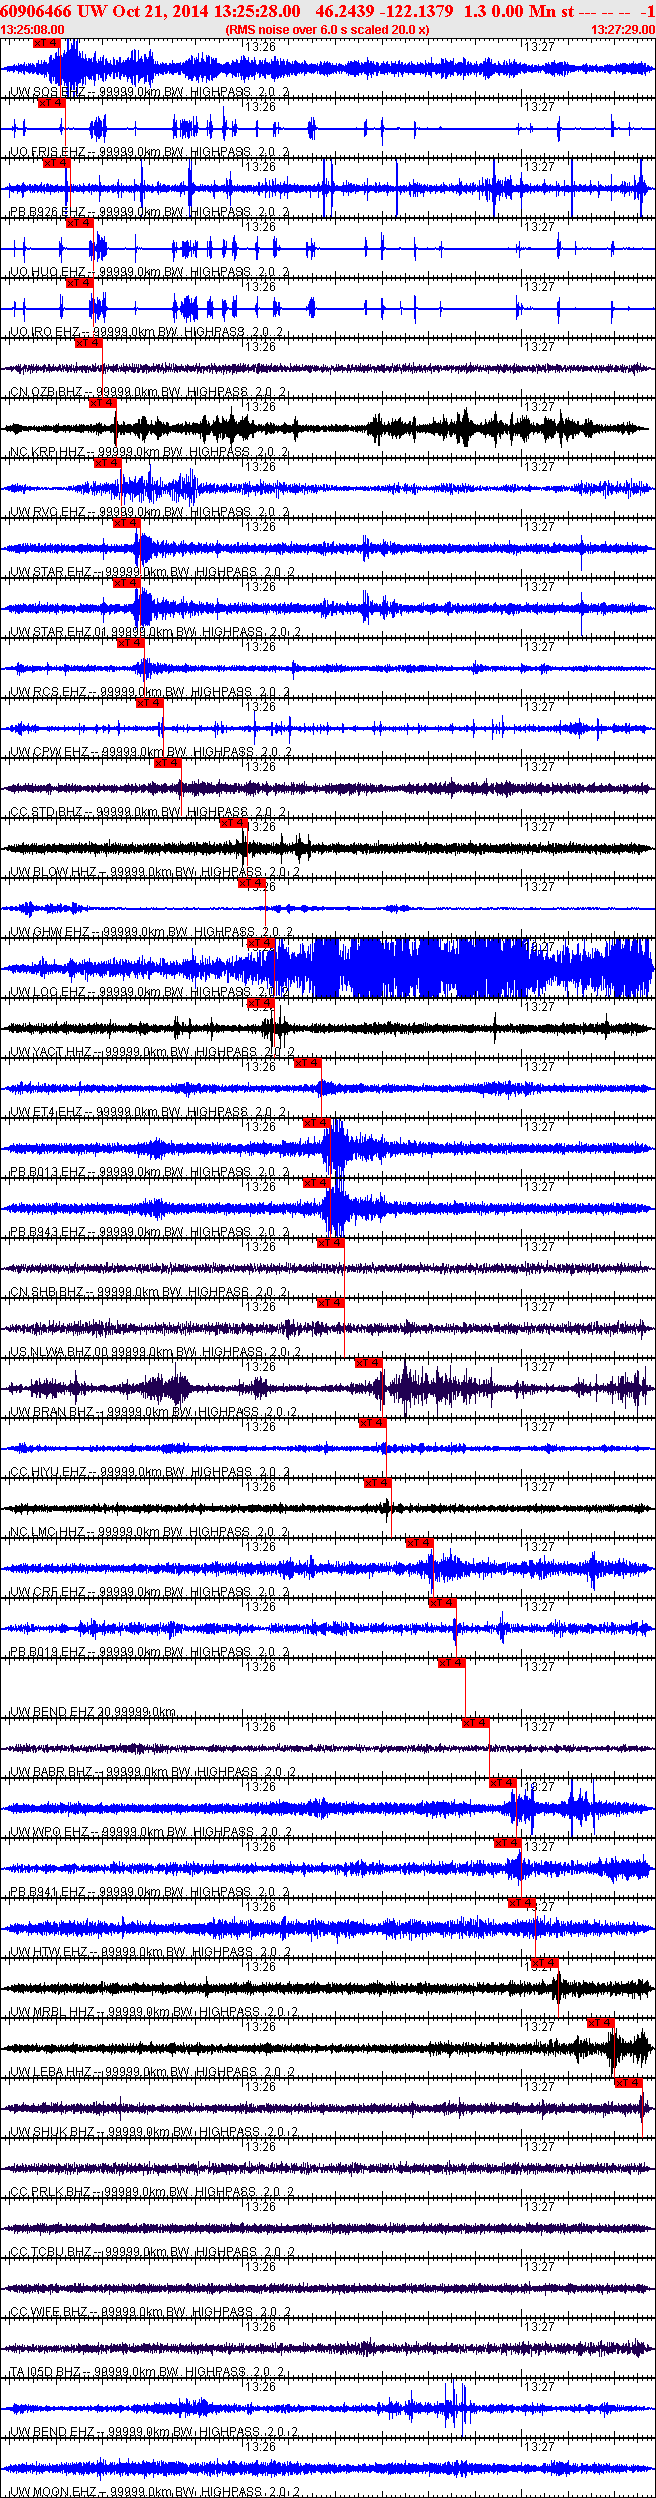Select the red pick flag on UW LEBA trace
The height and width of the screenshot is (2498, 656).
(x=601, y=2023)
